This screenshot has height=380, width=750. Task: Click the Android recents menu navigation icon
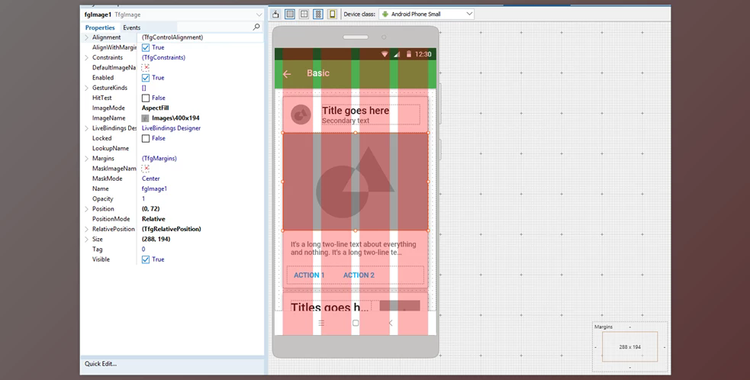(321, 323)
